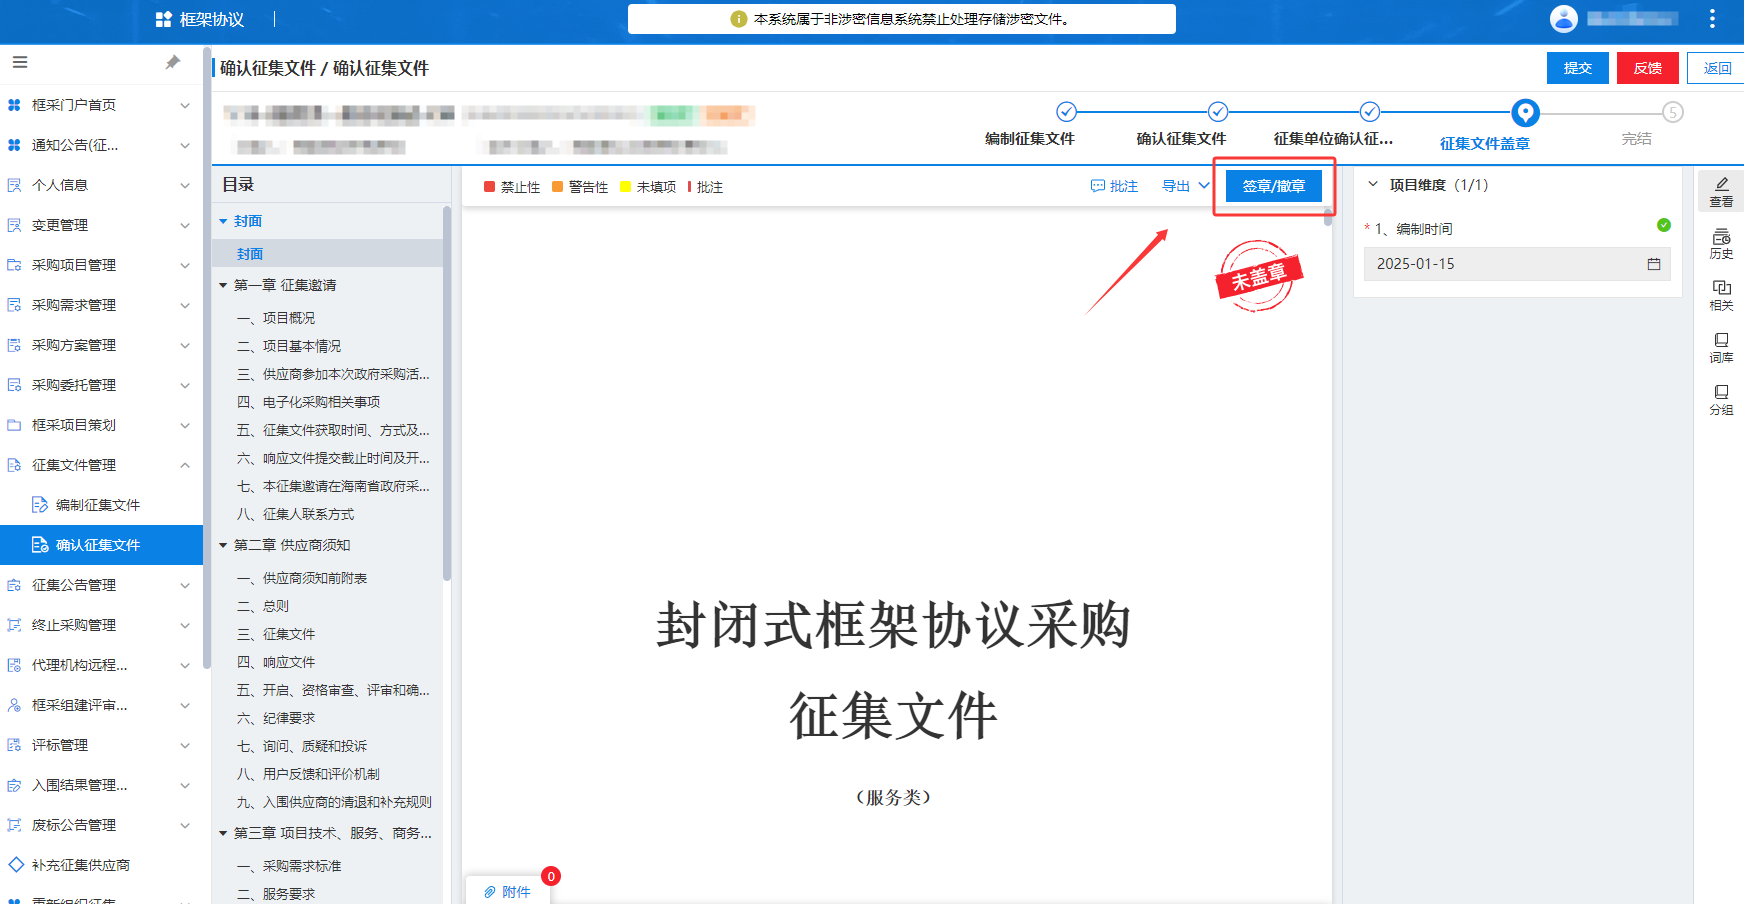
Task: Expand the 框采门户首页 menu
Action: [x=185, y=105]
